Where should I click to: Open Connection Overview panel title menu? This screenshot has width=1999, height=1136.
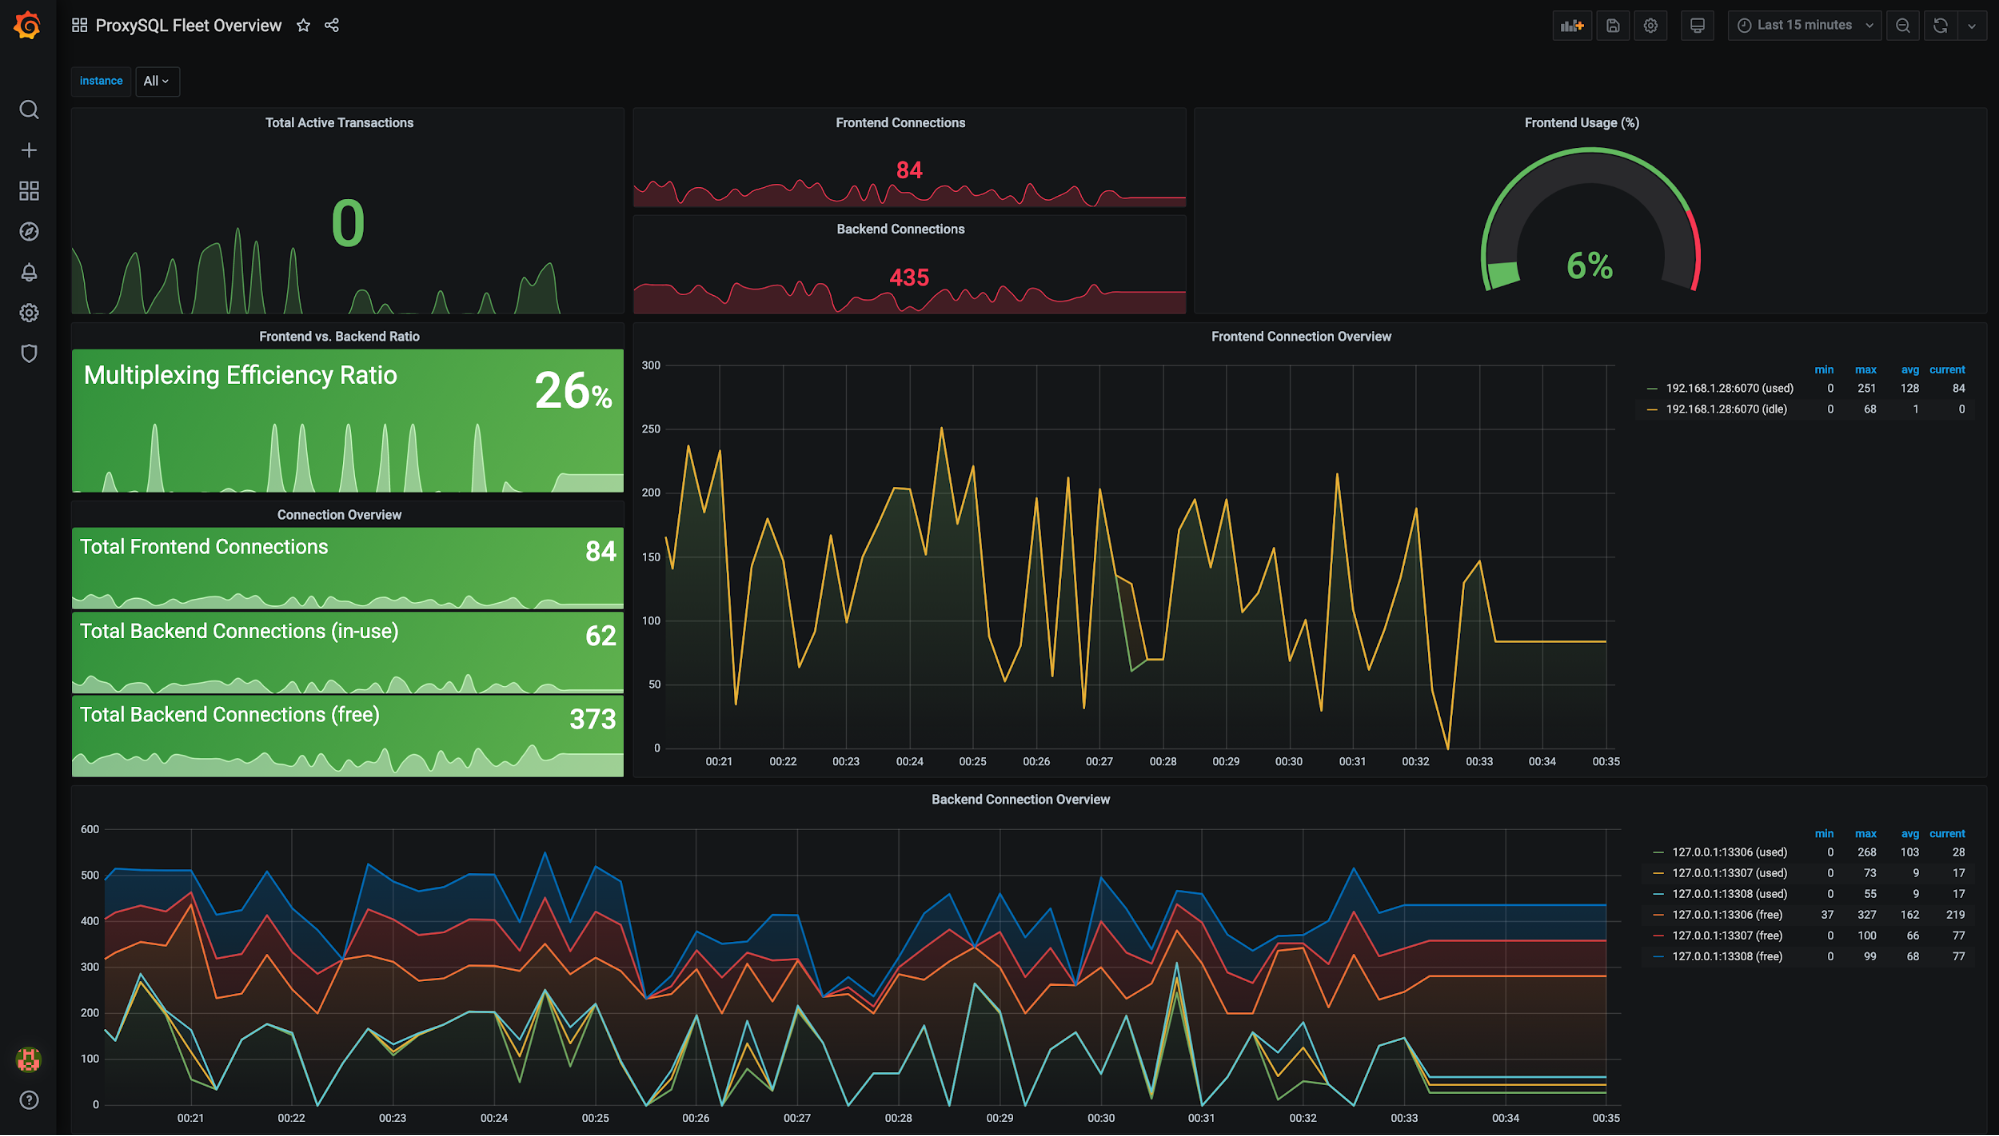pyautogui.click(x=339, y=515)
